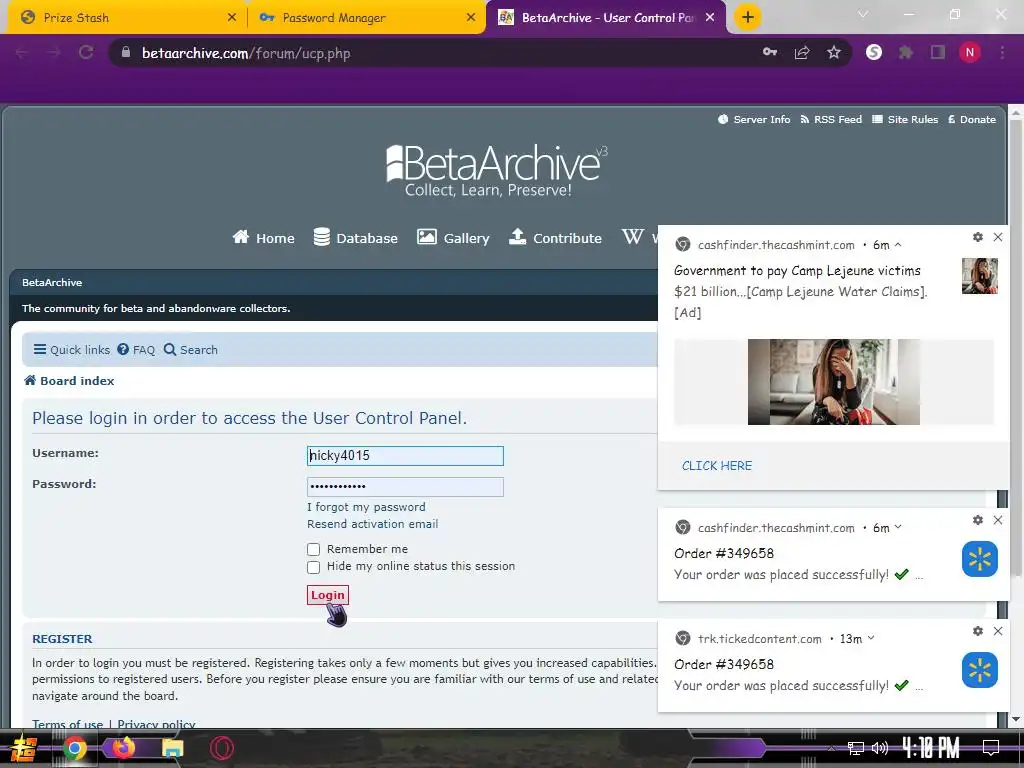
Task: Switch to the Password Manager tab
Action: [366, 18]
